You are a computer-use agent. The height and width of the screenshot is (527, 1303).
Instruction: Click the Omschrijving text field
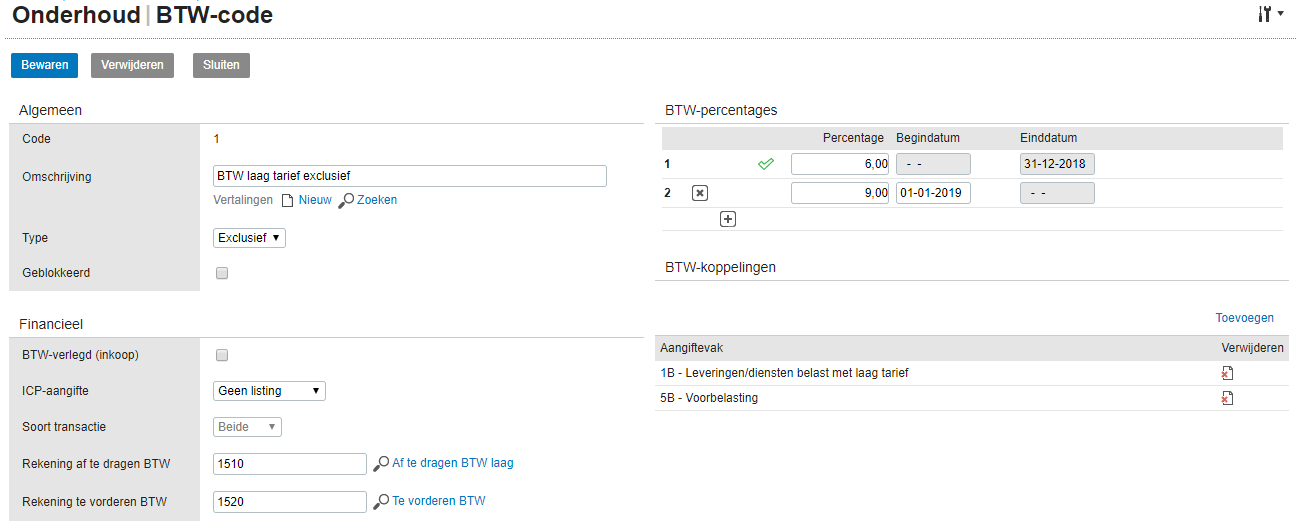click(410, 176)
